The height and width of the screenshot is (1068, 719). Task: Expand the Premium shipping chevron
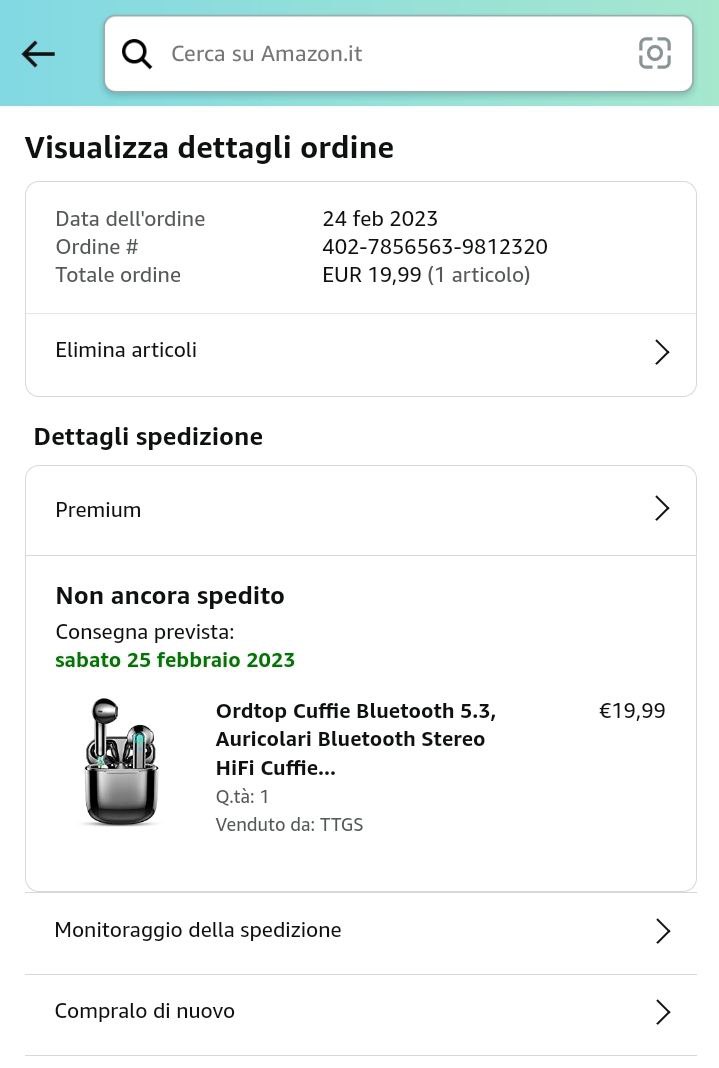coord(662,509)
